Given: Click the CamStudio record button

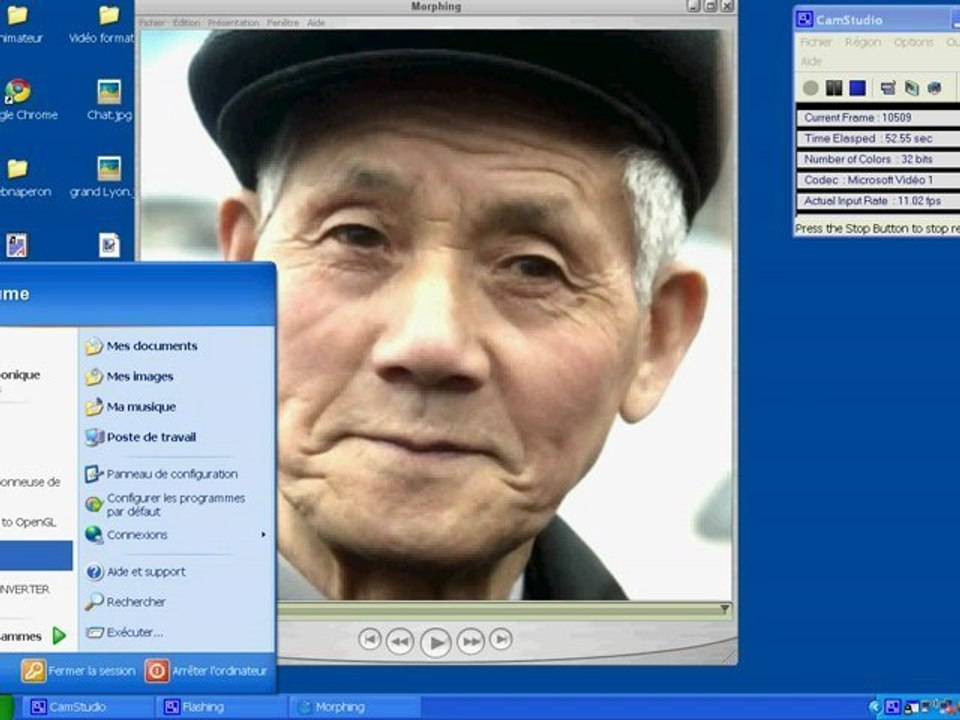Looking at the screenshot, I should coord(811,88).
